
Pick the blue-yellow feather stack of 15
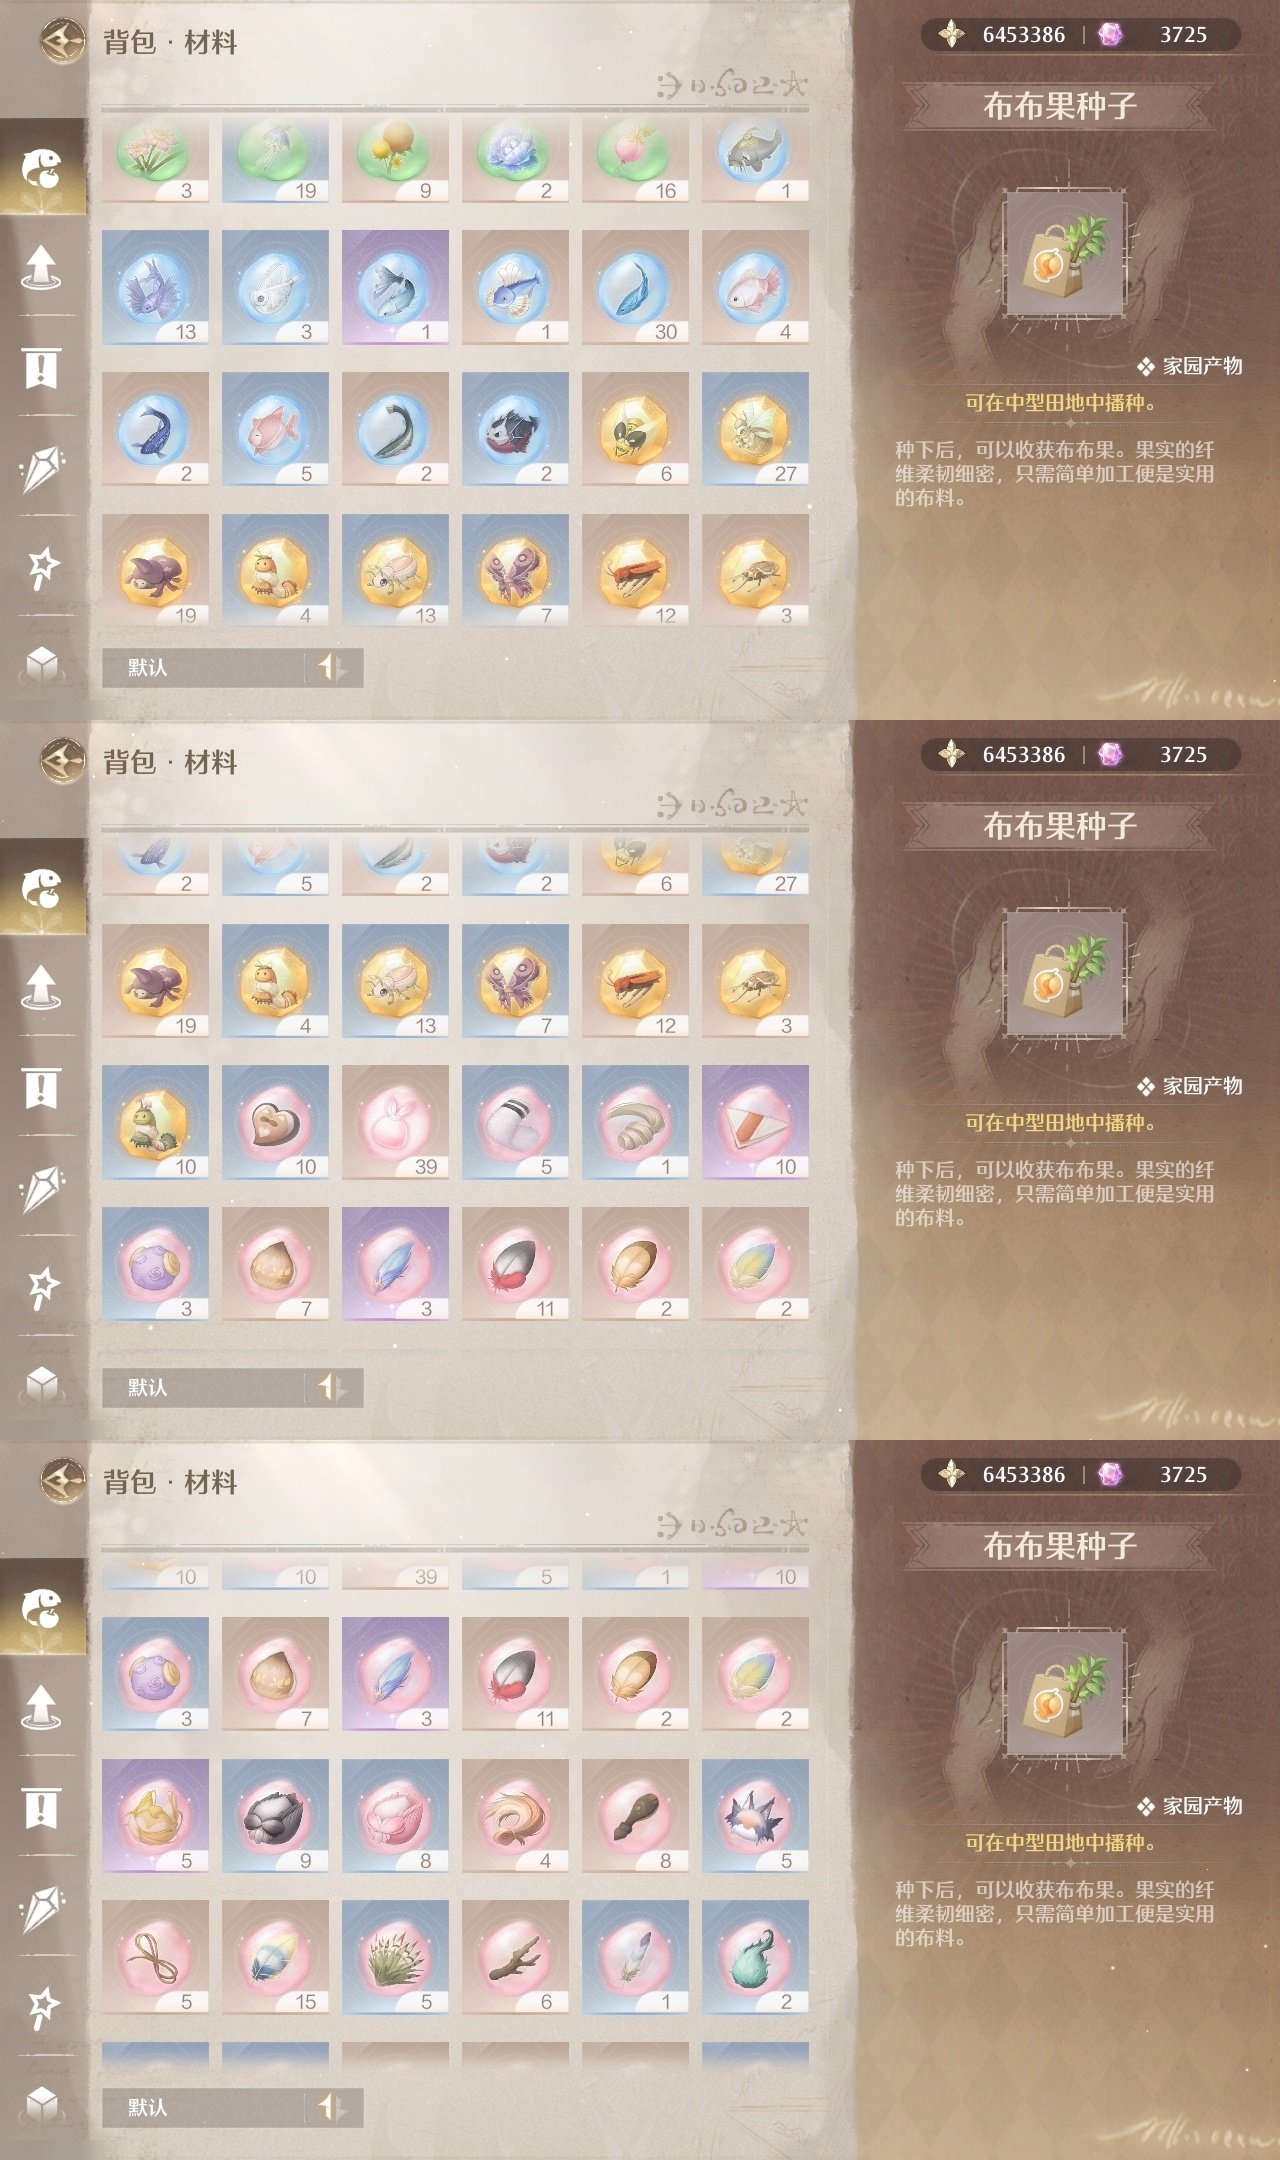tap(275, 1957)
